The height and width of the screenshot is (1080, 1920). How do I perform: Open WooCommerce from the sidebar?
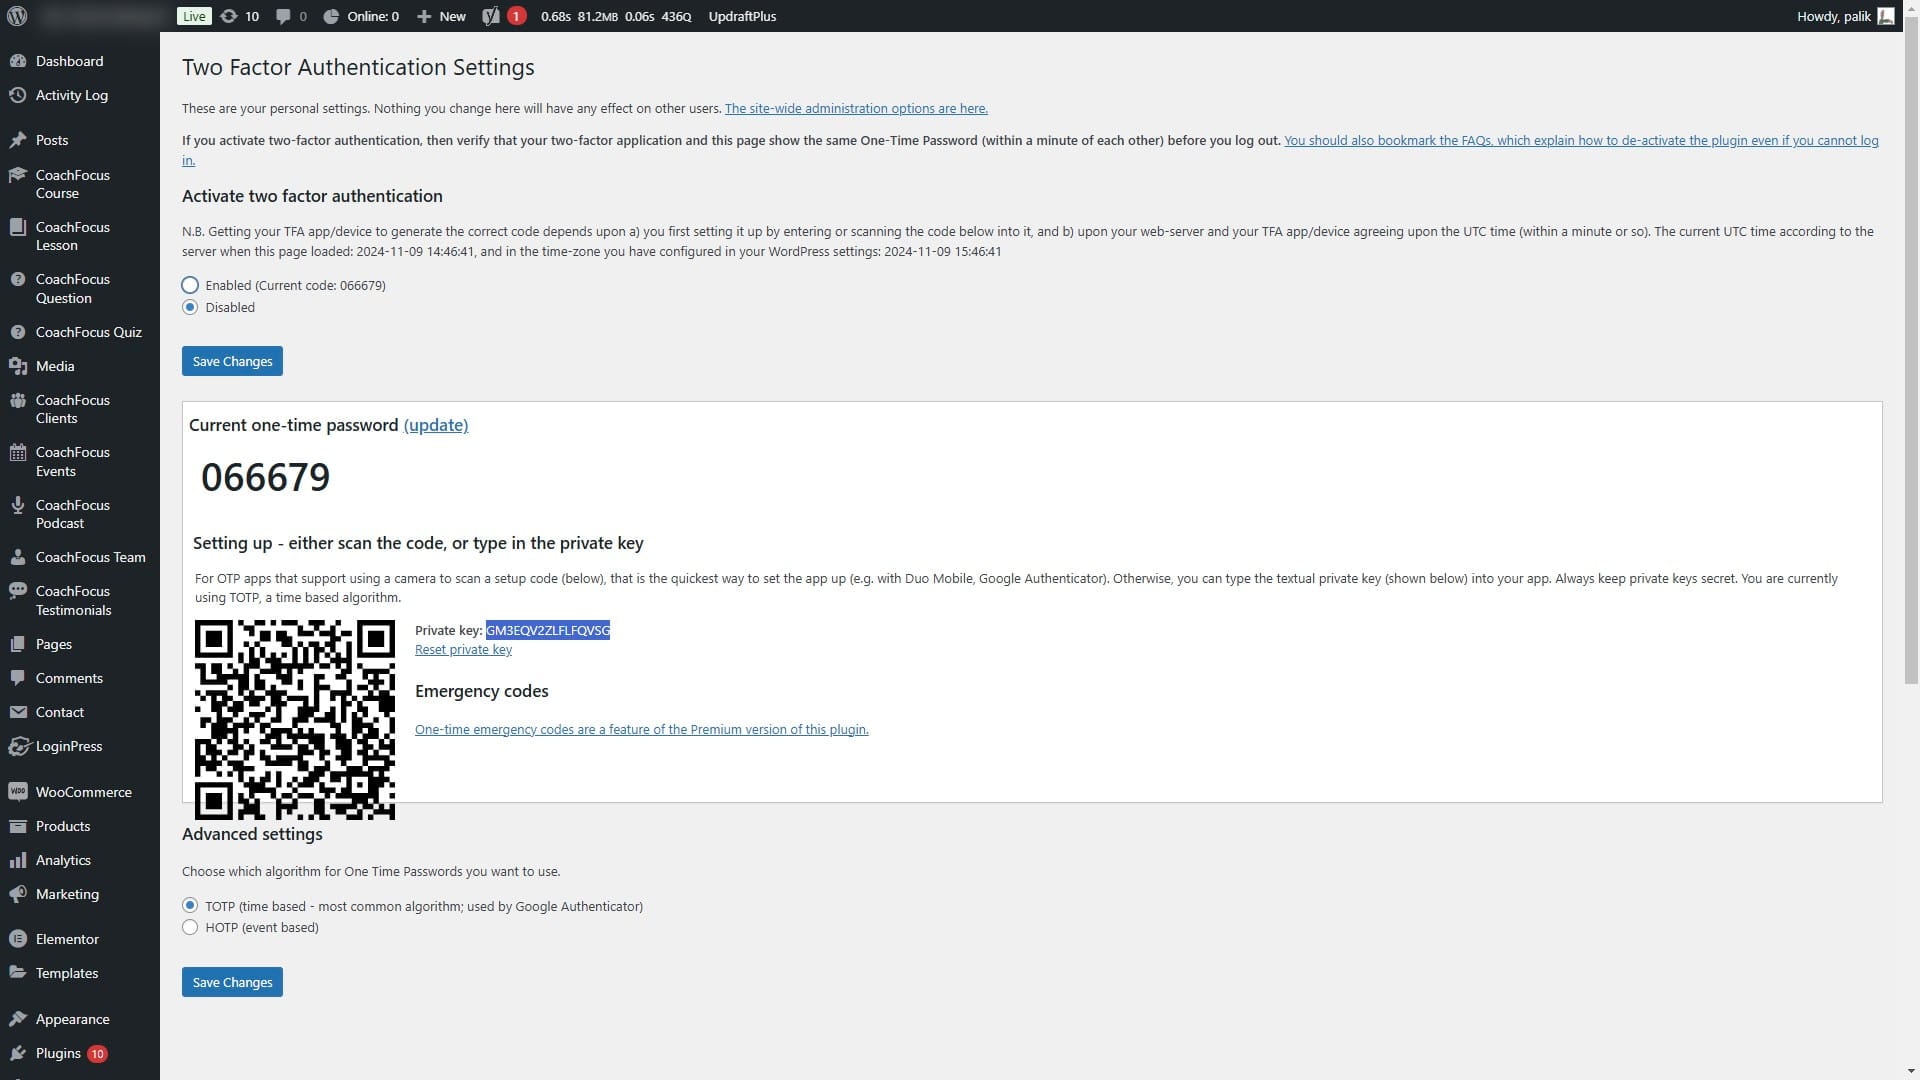82,791
